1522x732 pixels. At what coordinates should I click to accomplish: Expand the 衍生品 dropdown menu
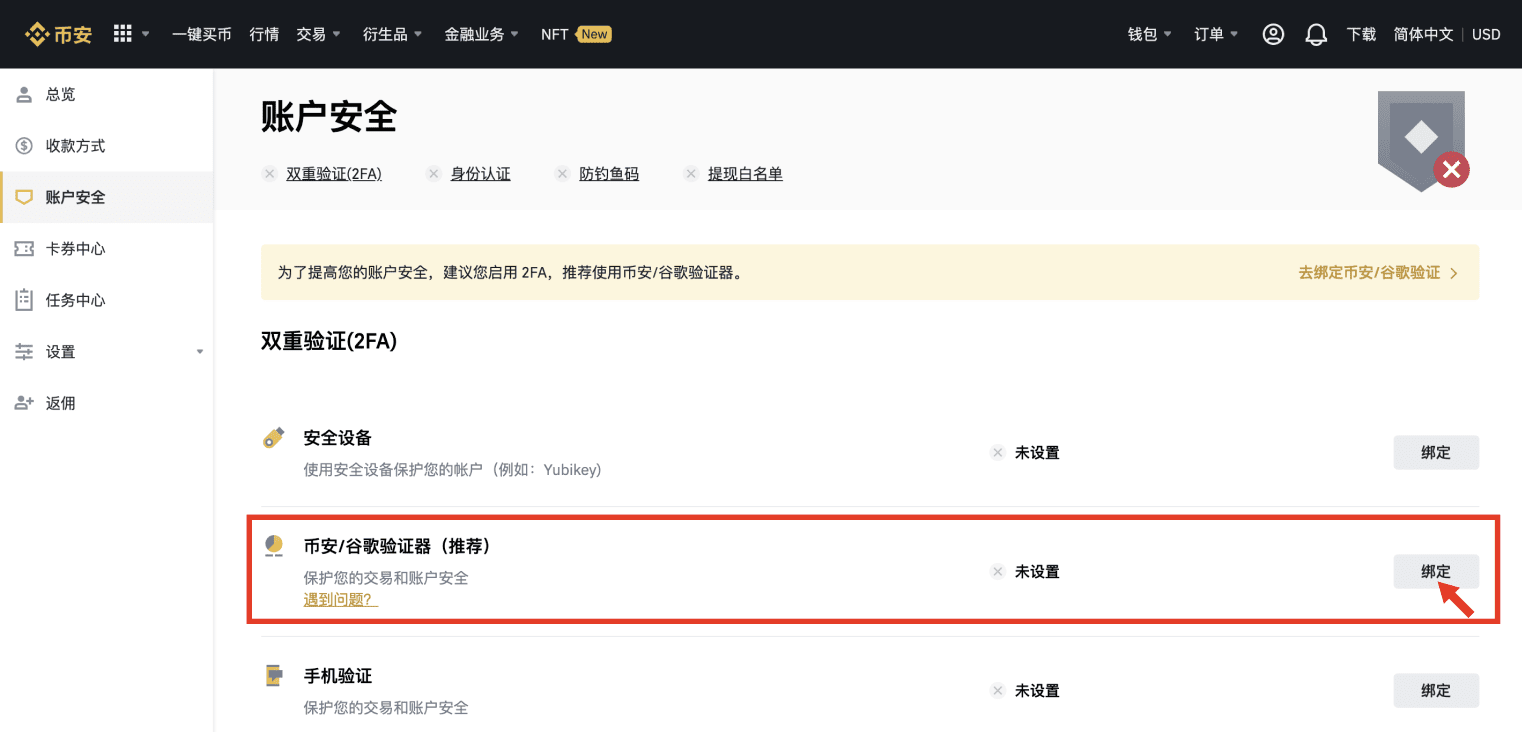pyautogui.click(x=393, y=34)
